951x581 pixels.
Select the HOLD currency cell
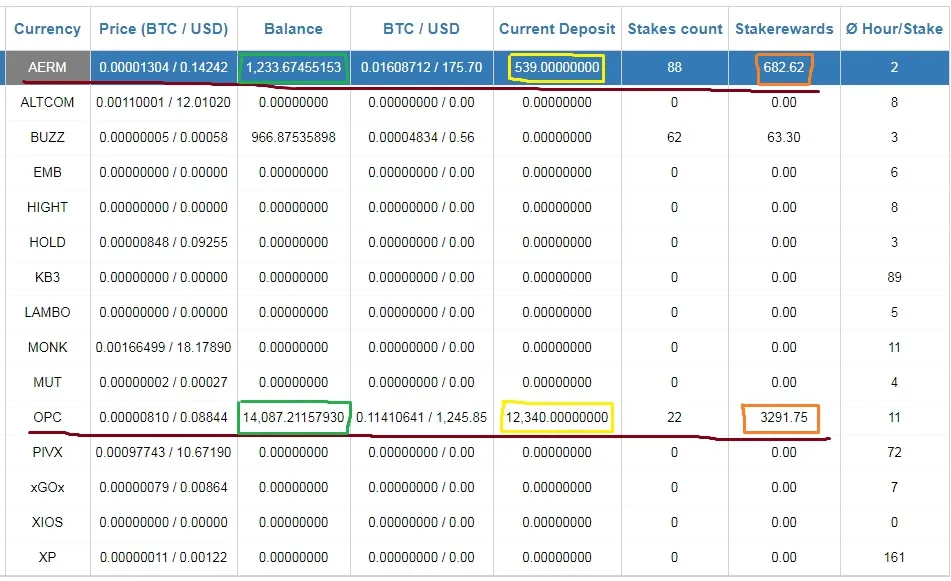47,243
